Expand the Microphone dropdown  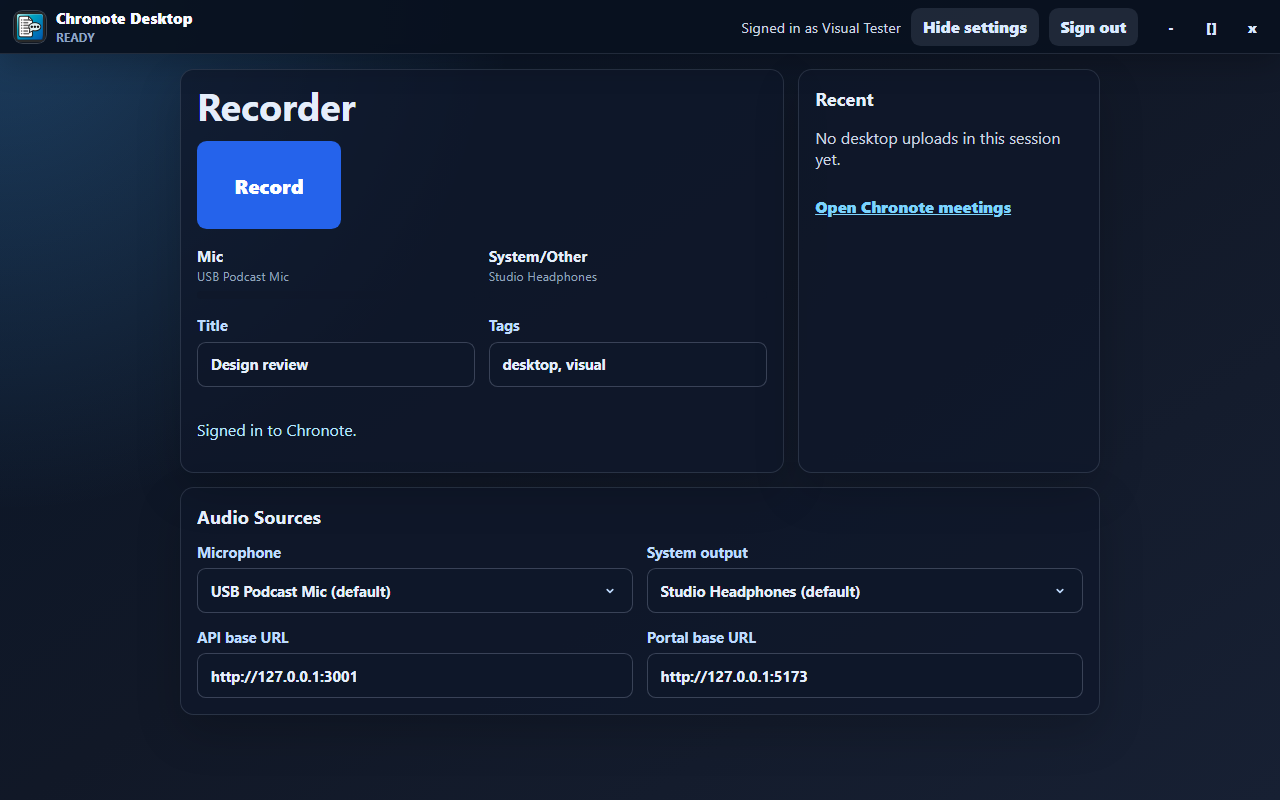click(x=415, y=591)
